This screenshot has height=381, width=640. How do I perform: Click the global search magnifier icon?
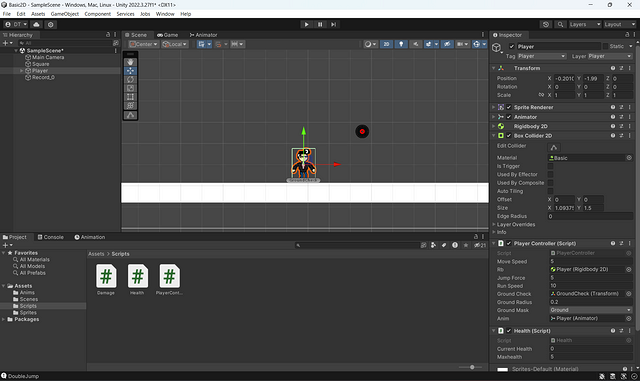(x=560, y=25)
